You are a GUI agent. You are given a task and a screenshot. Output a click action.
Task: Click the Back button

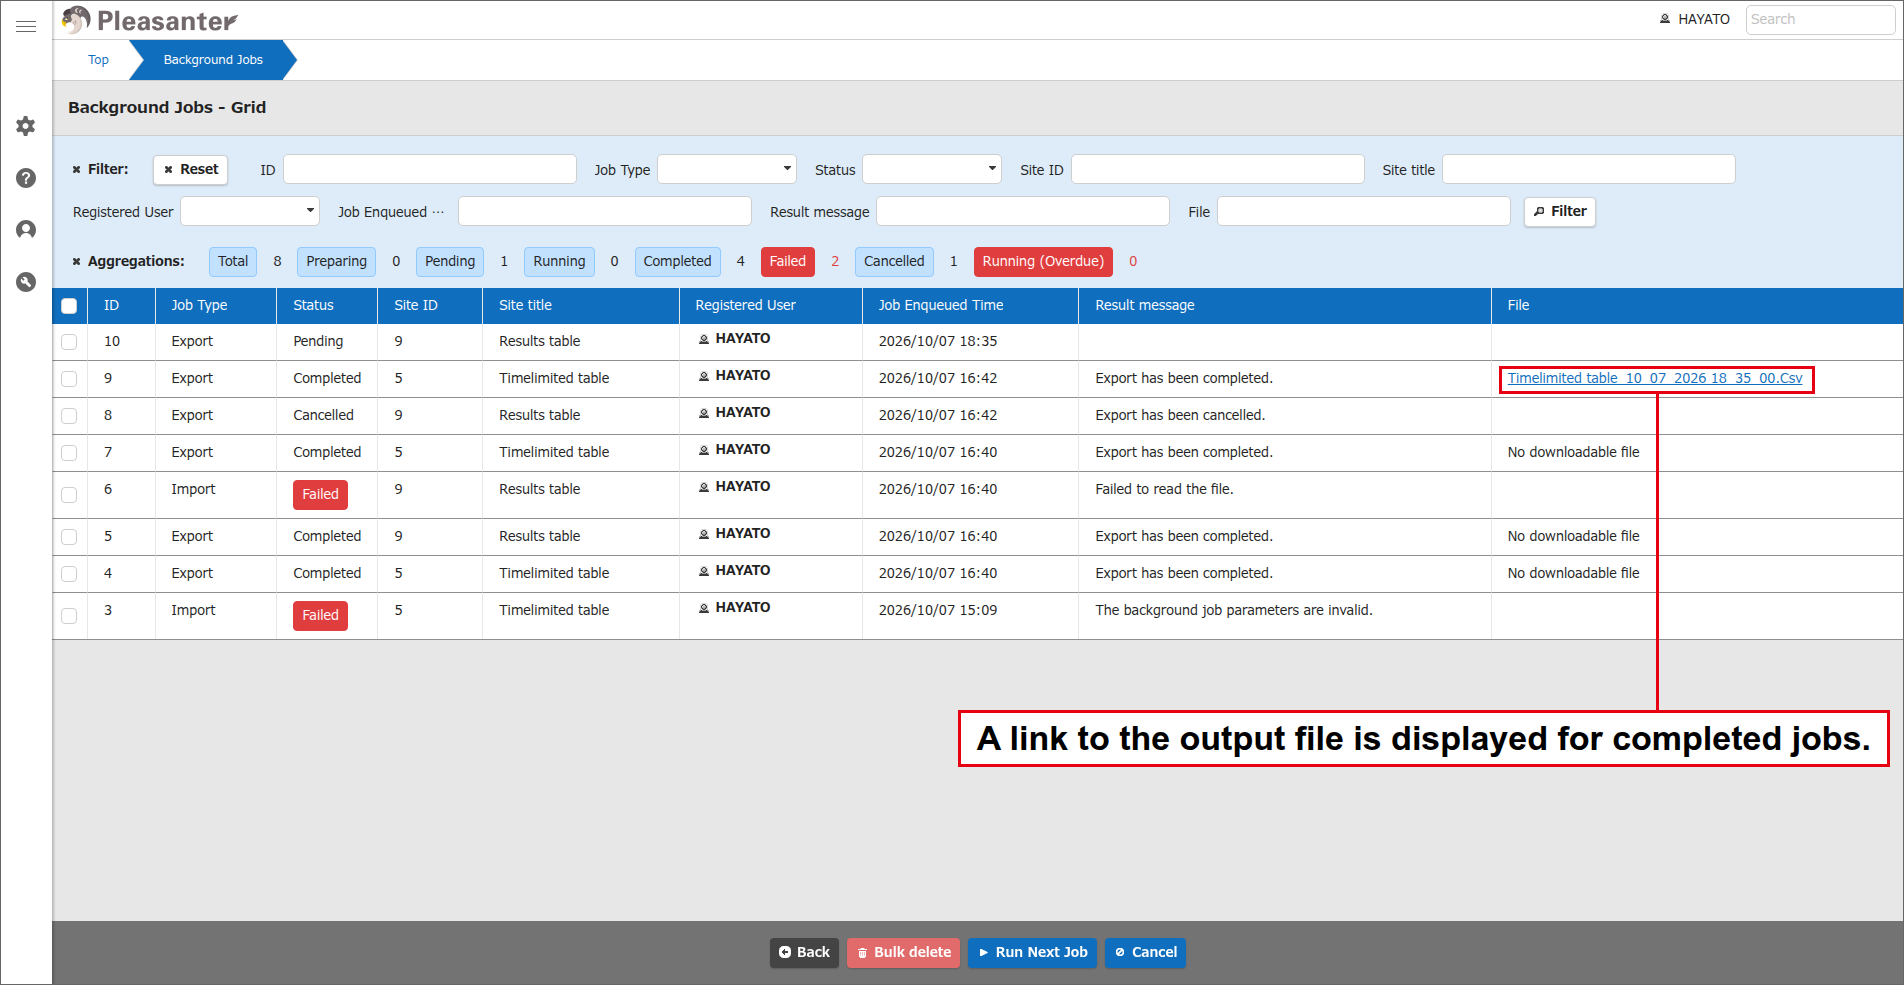coord(804,952)
